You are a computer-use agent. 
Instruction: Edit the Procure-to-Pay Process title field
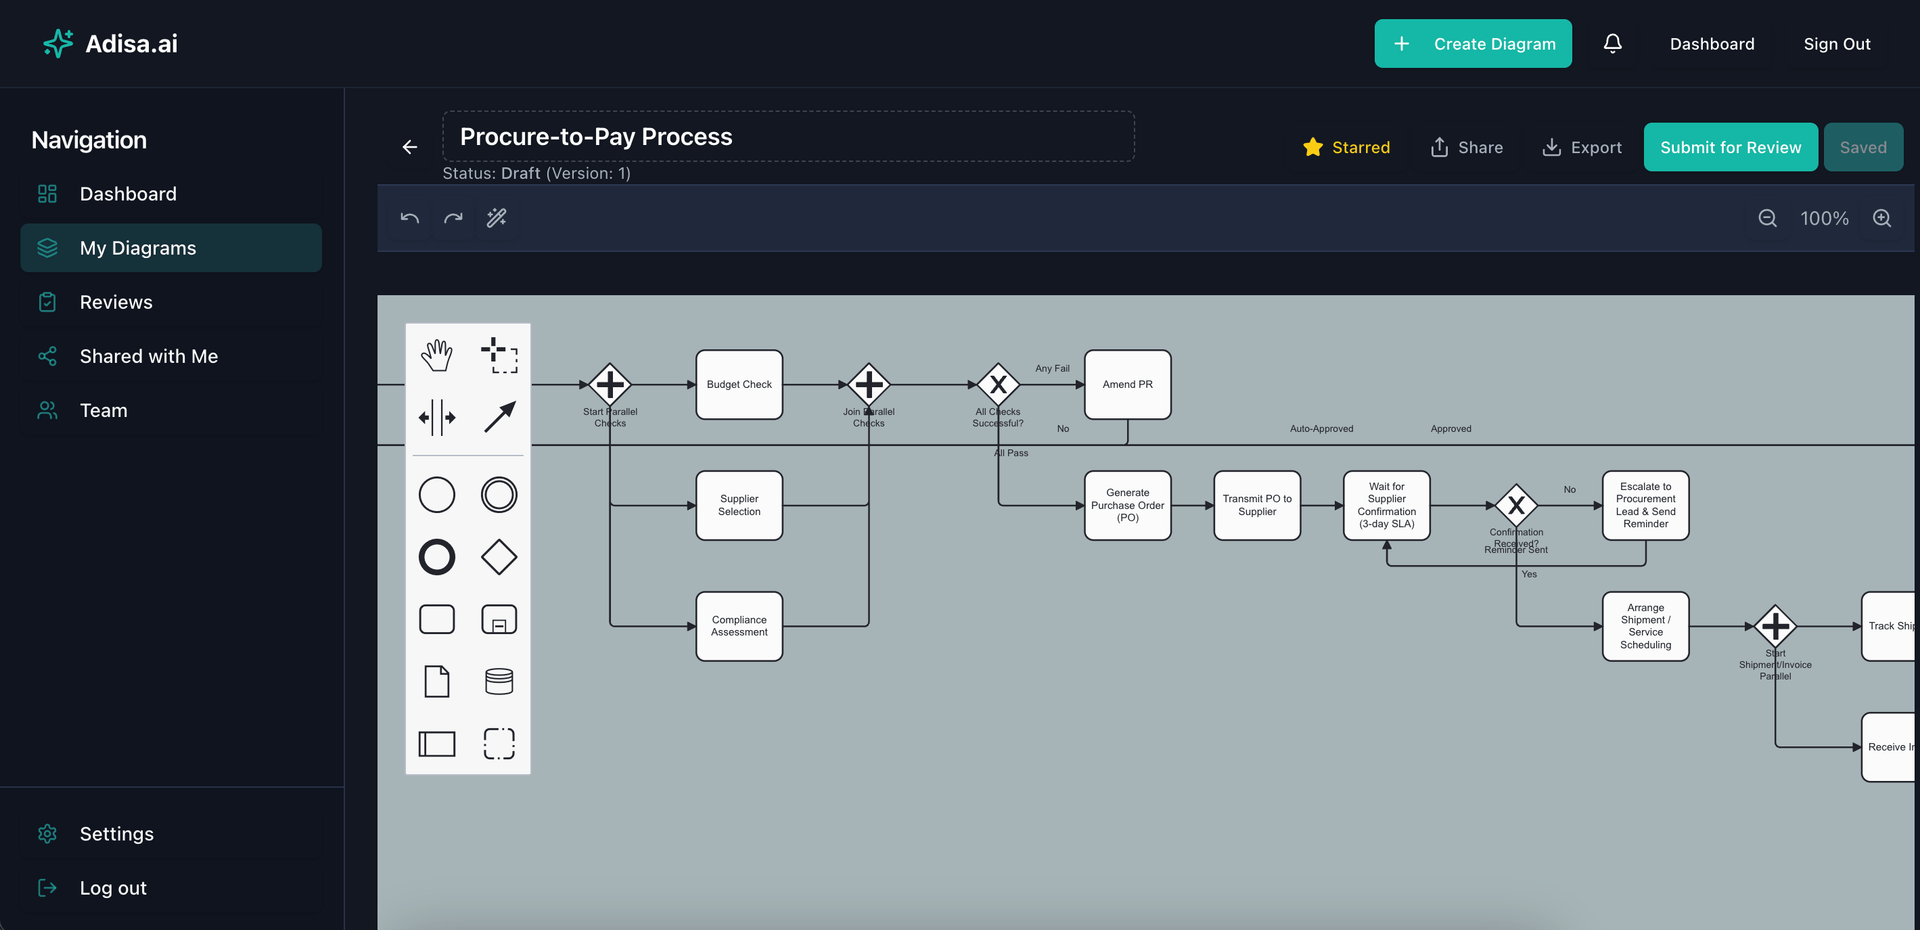(789, 136)
